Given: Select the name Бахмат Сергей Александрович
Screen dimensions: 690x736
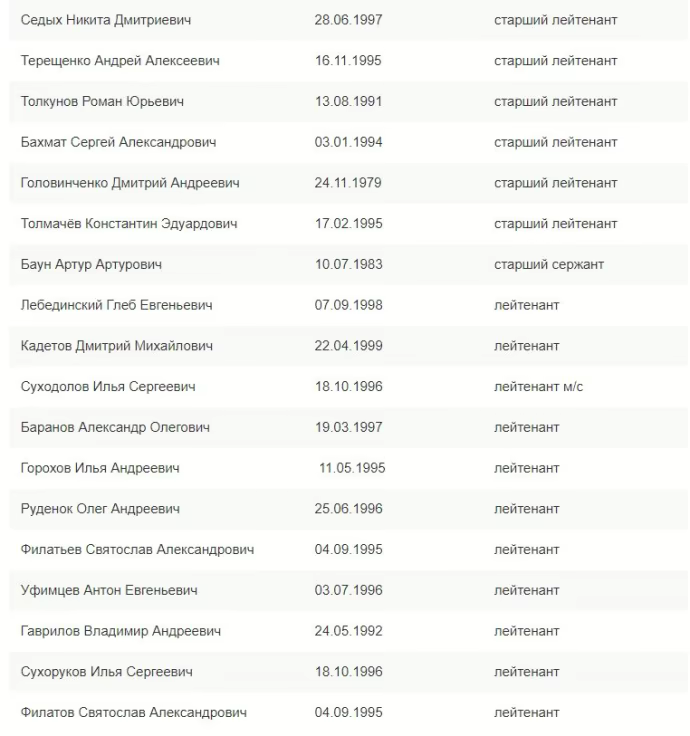Looking at the screenshot, I should click(118, 143).
